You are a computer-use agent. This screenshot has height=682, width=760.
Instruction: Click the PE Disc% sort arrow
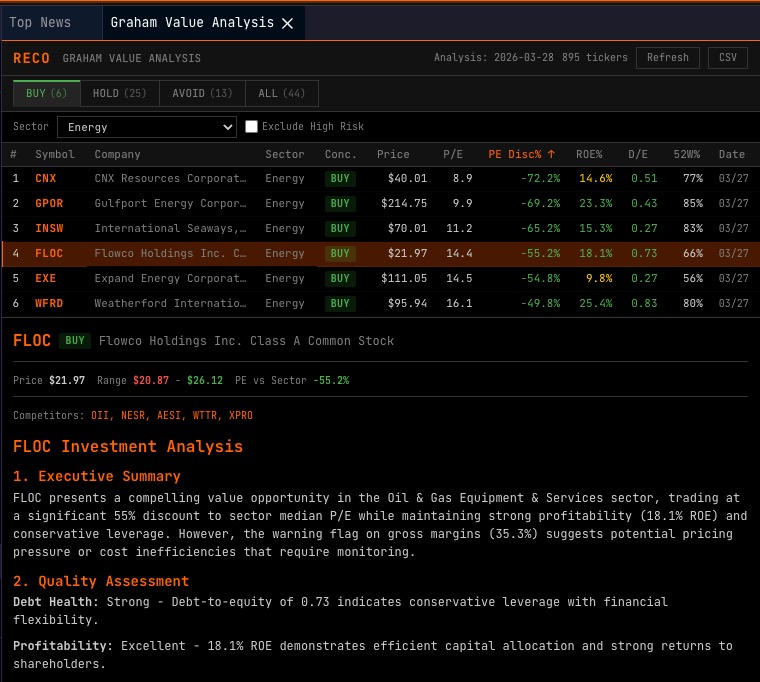(551, 155)
